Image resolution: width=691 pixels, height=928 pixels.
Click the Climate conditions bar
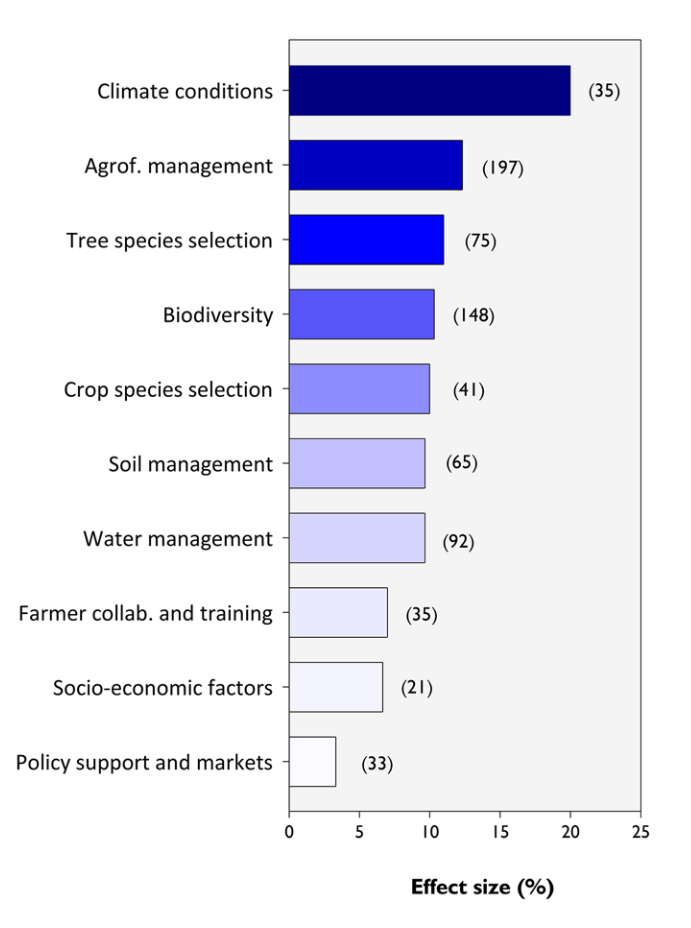pyautogui.click(x=429, y=91)
